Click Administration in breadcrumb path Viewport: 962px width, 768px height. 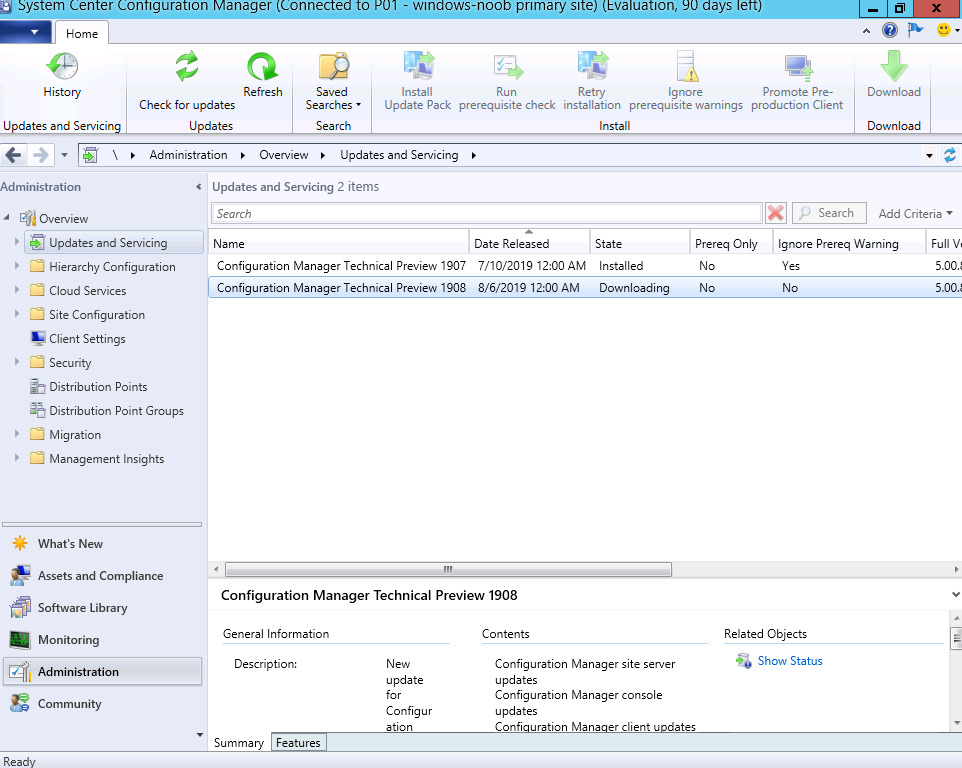click(188, 155)
